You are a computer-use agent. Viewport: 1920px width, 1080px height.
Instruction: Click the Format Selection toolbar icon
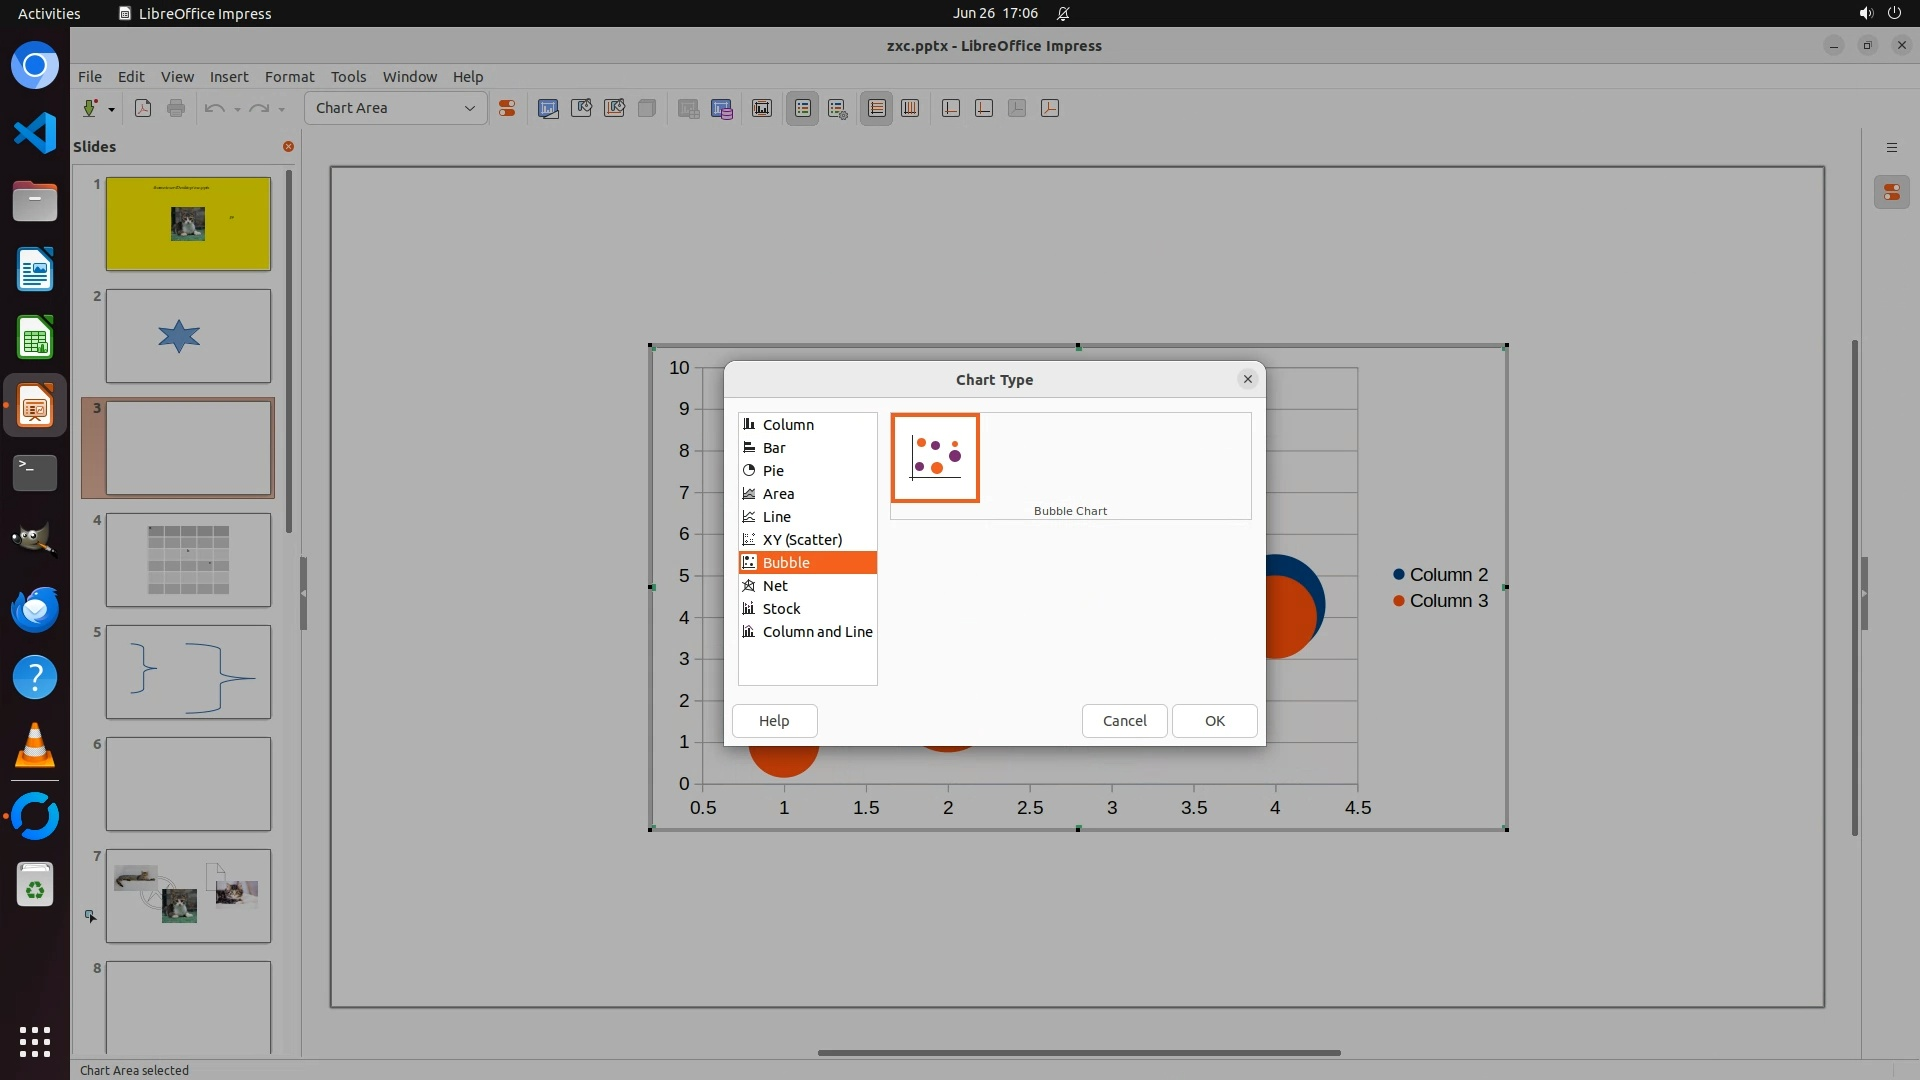pyautogui.click(x=507, y=108)
